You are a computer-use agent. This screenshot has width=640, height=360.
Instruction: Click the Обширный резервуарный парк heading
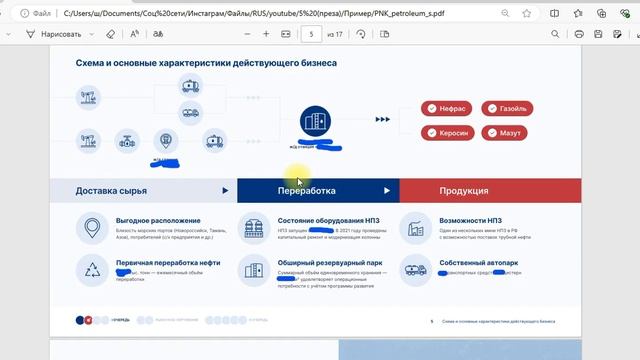[x=330, y=263]
